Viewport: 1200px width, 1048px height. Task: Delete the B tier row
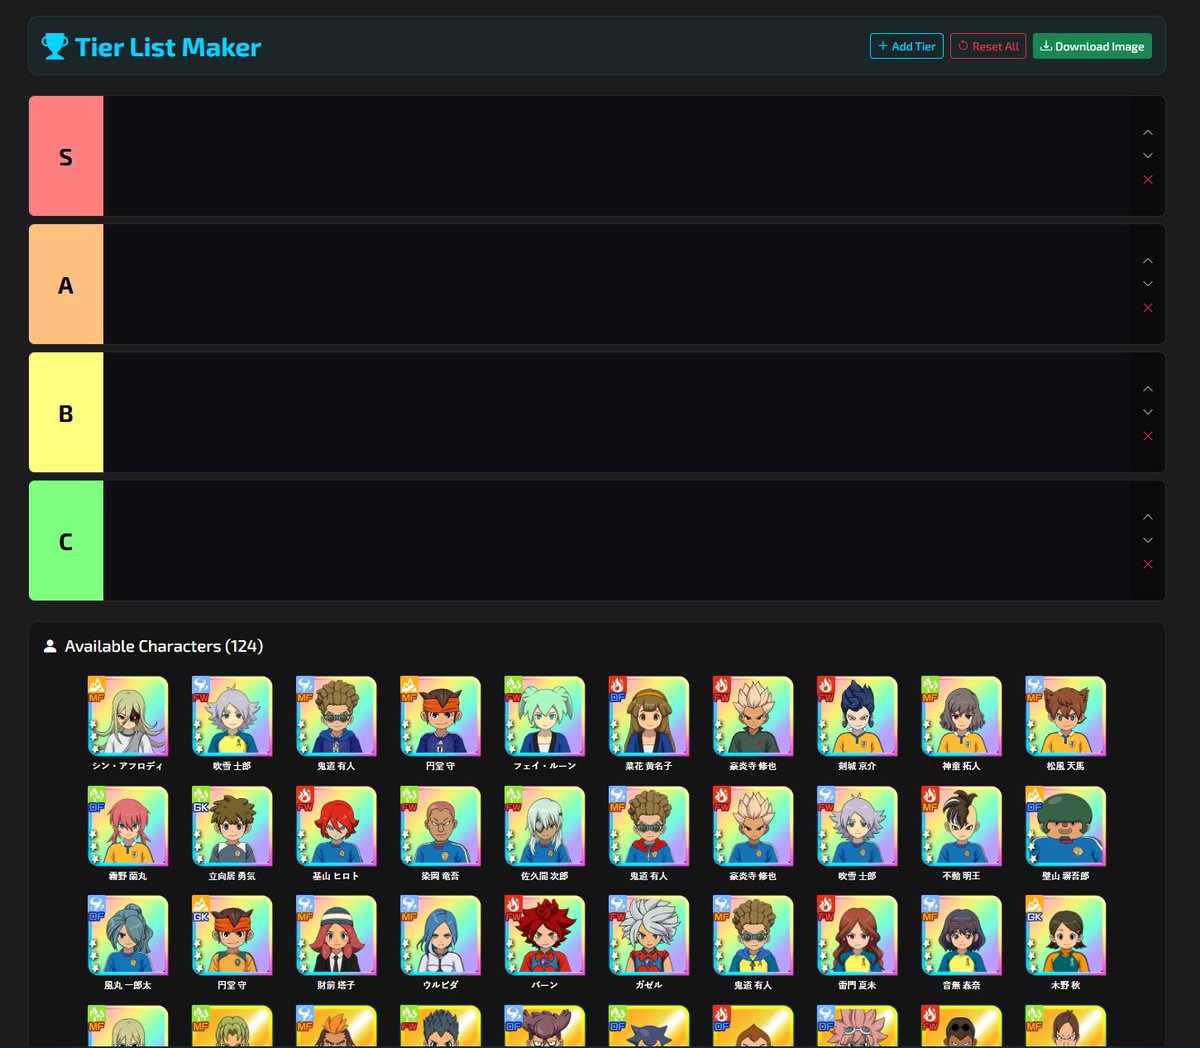[x=1148, y=436]
